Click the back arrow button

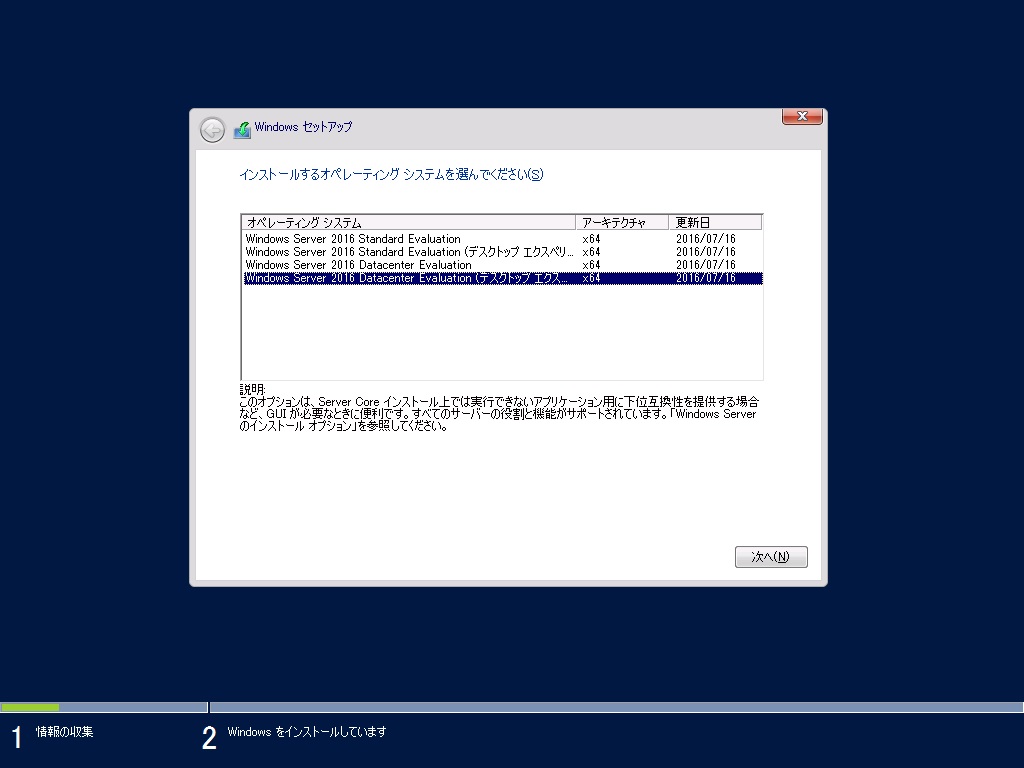[212, 130]
